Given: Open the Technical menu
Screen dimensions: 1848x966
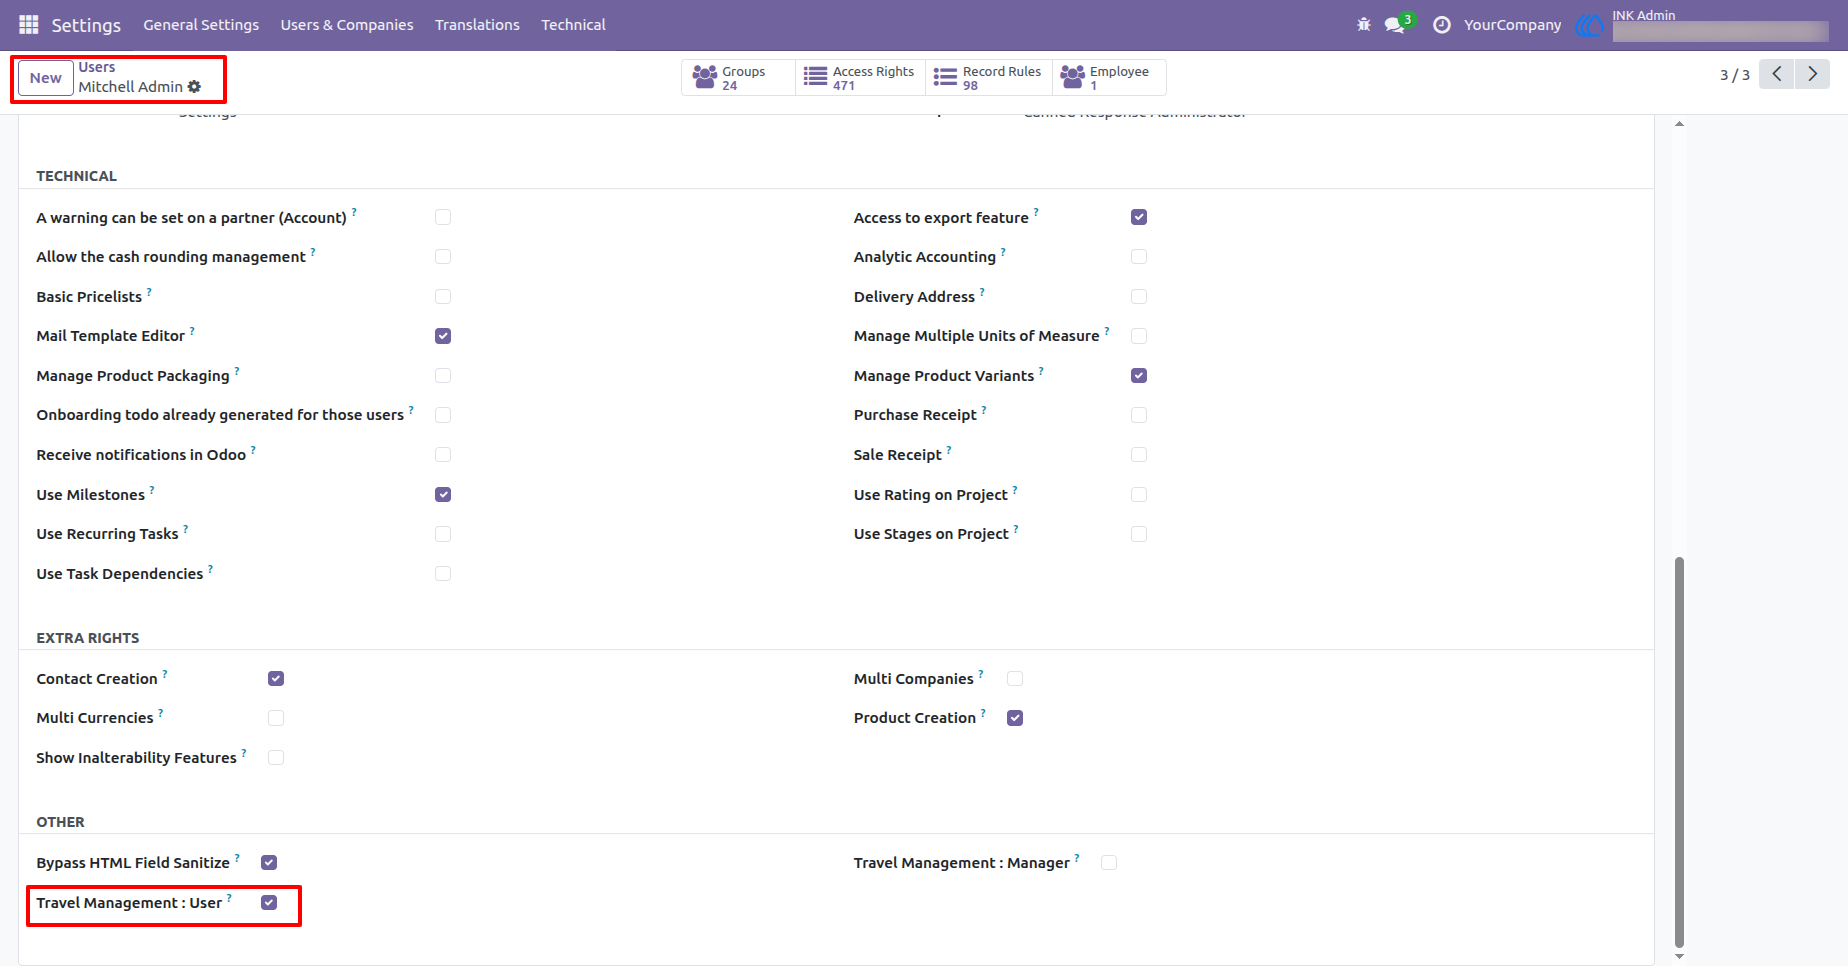Looking at the screenshot, I should (x=573, y=24).
